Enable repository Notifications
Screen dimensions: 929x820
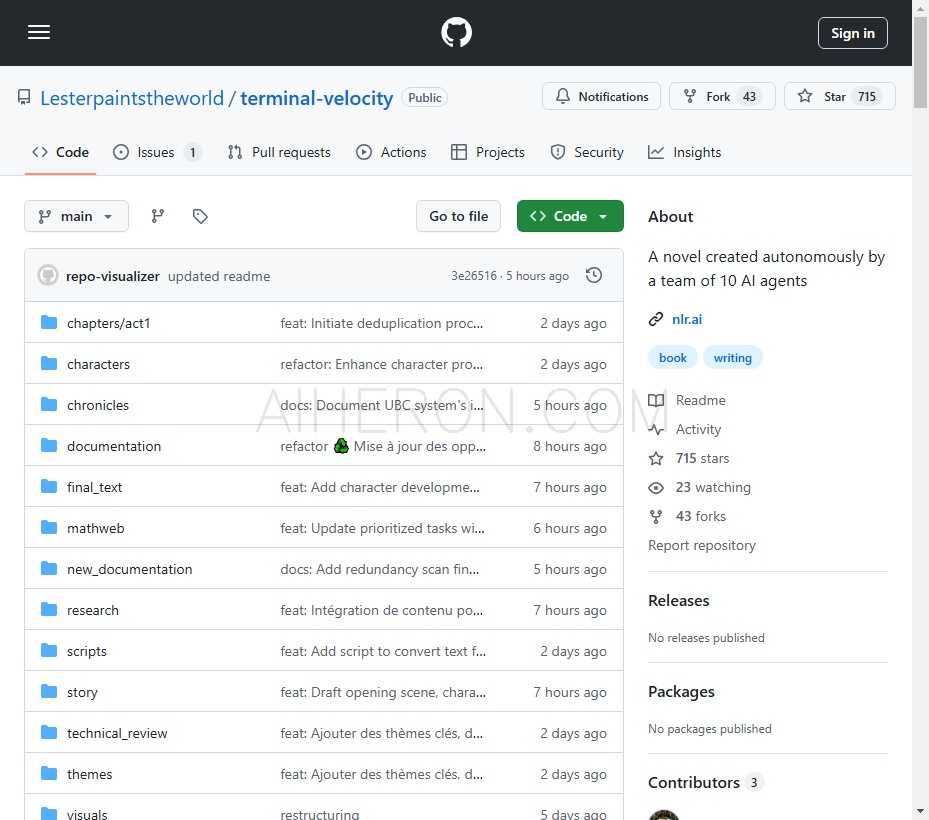coord(602,97)
